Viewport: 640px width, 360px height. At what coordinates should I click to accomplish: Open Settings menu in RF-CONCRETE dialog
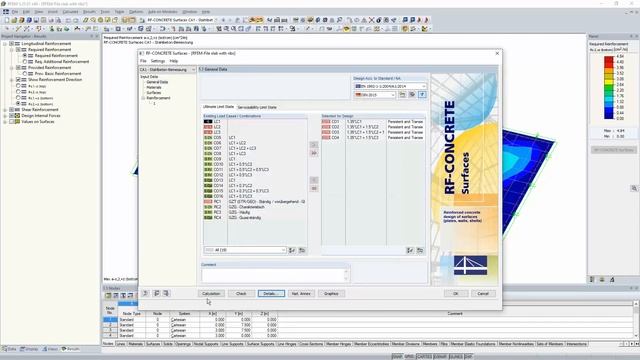158,61
